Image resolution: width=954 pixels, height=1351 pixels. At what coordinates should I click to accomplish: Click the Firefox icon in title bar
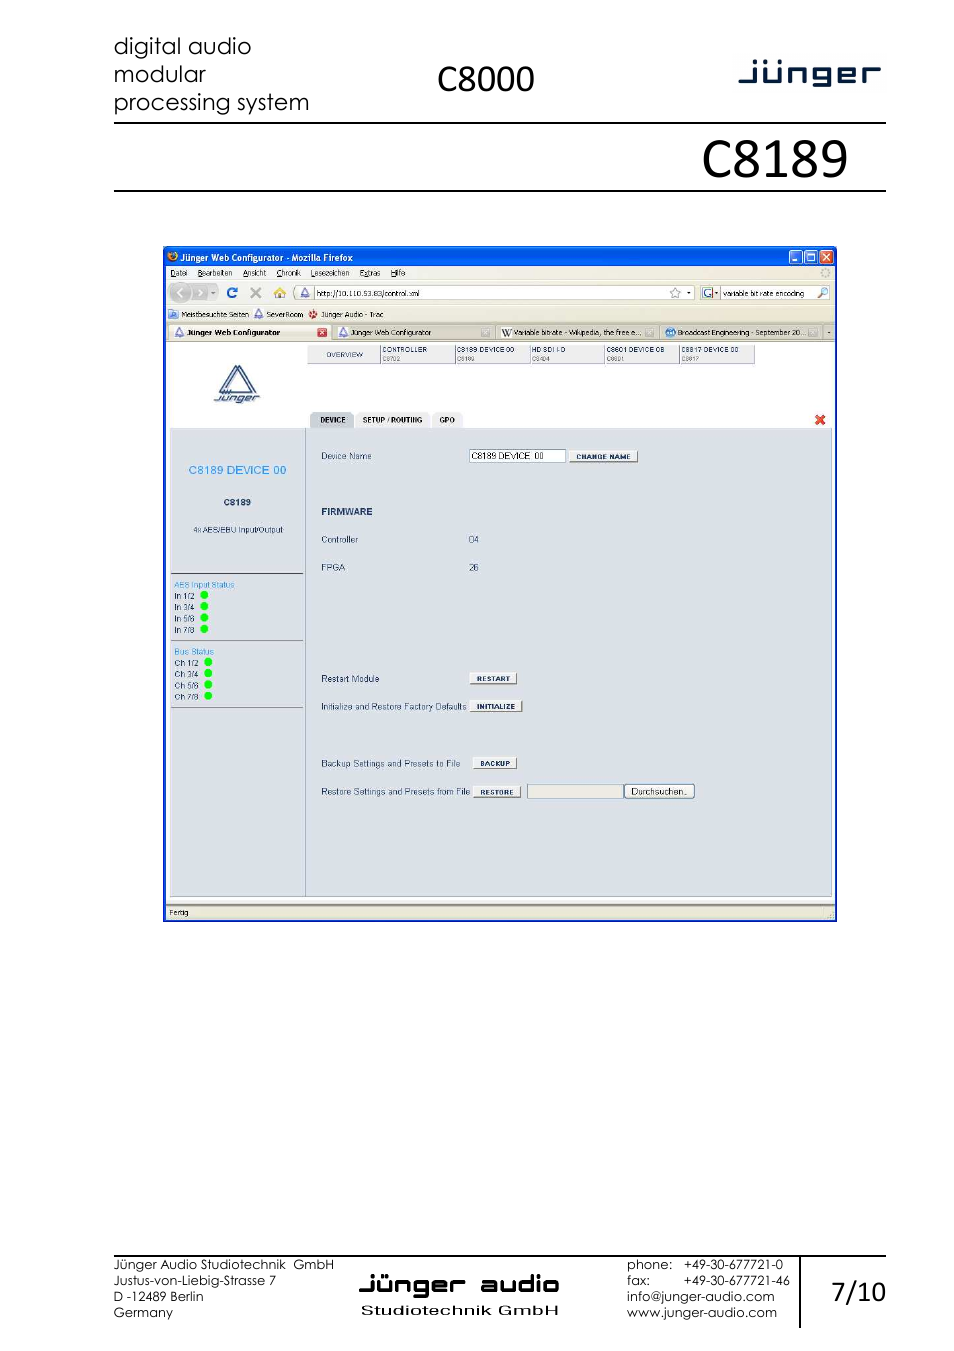pos(173,257)
